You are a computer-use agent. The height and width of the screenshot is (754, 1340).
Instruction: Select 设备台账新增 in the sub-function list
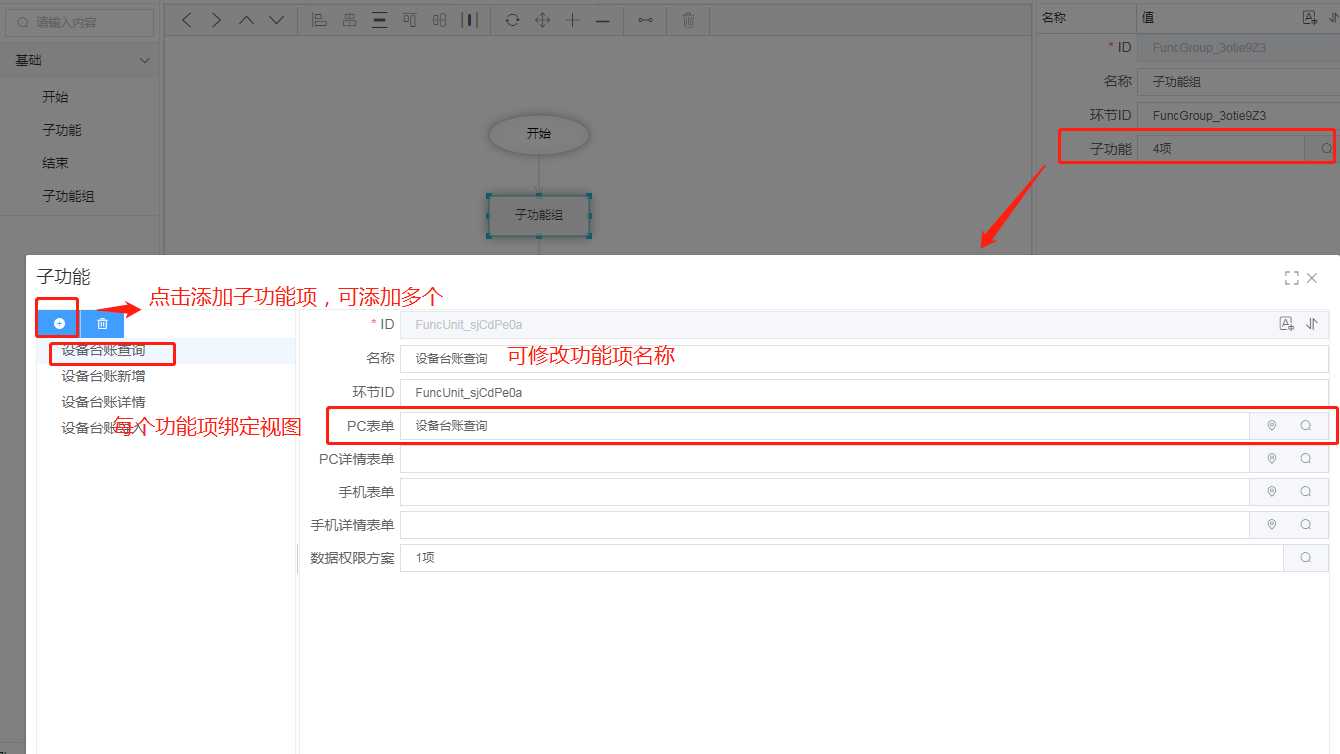pyautogui.click(x=104, y=376)
